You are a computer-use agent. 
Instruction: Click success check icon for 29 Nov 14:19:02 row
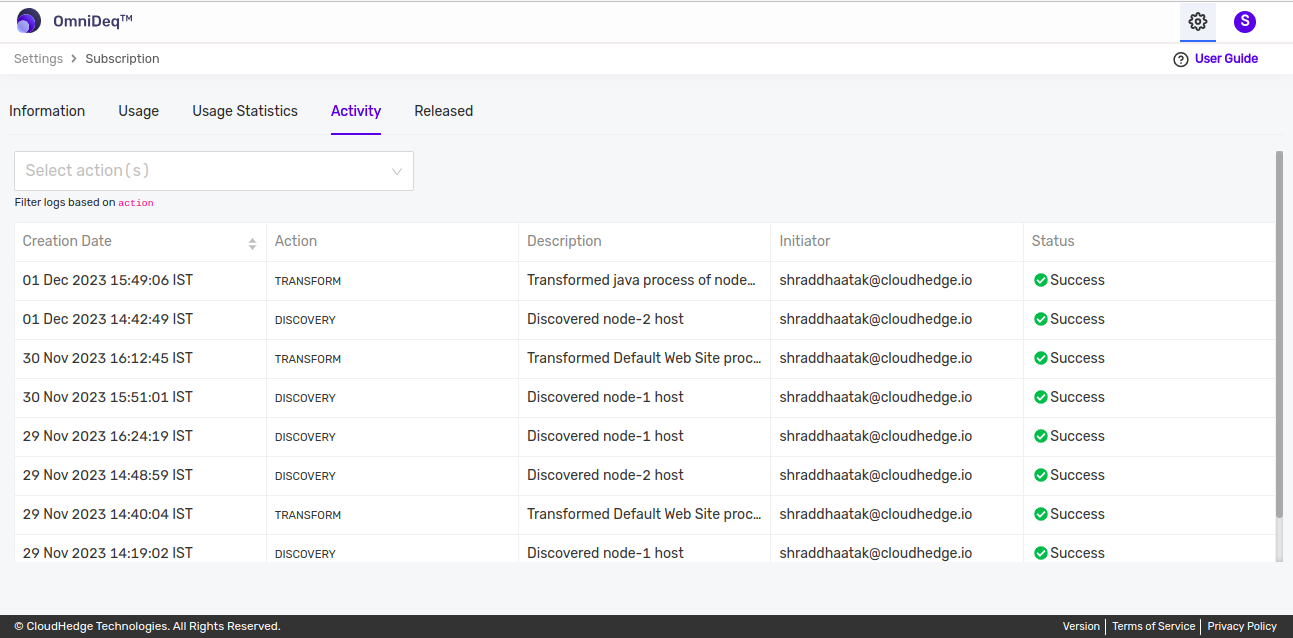[x=1040, y=553]
